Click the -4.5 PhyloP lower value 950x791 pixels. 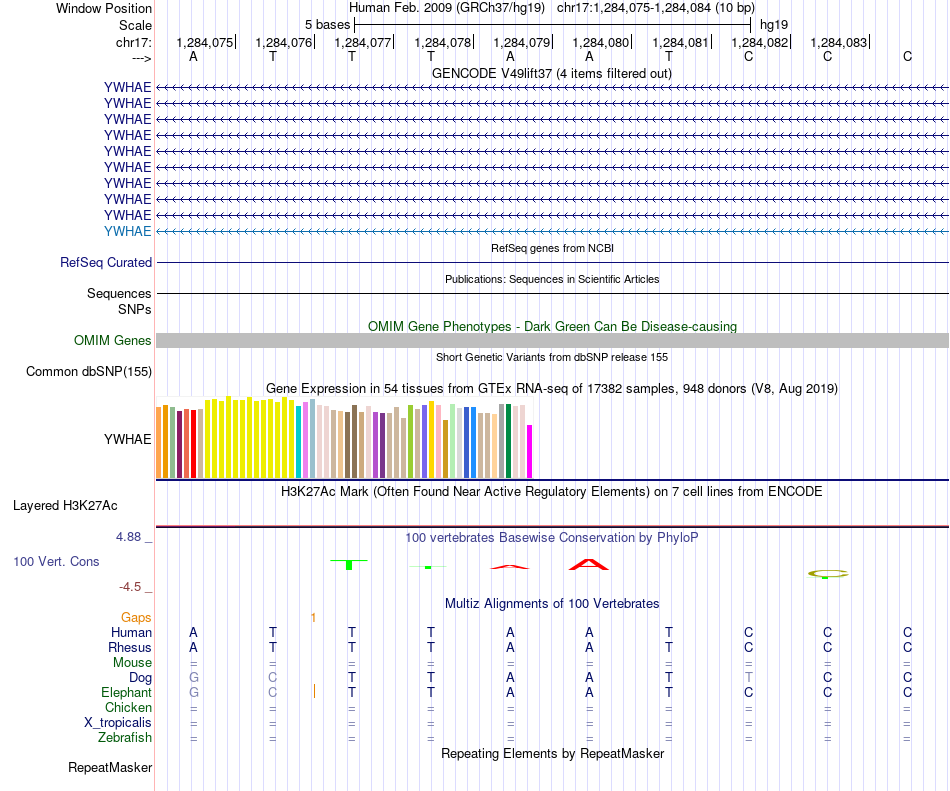[130, 586]
